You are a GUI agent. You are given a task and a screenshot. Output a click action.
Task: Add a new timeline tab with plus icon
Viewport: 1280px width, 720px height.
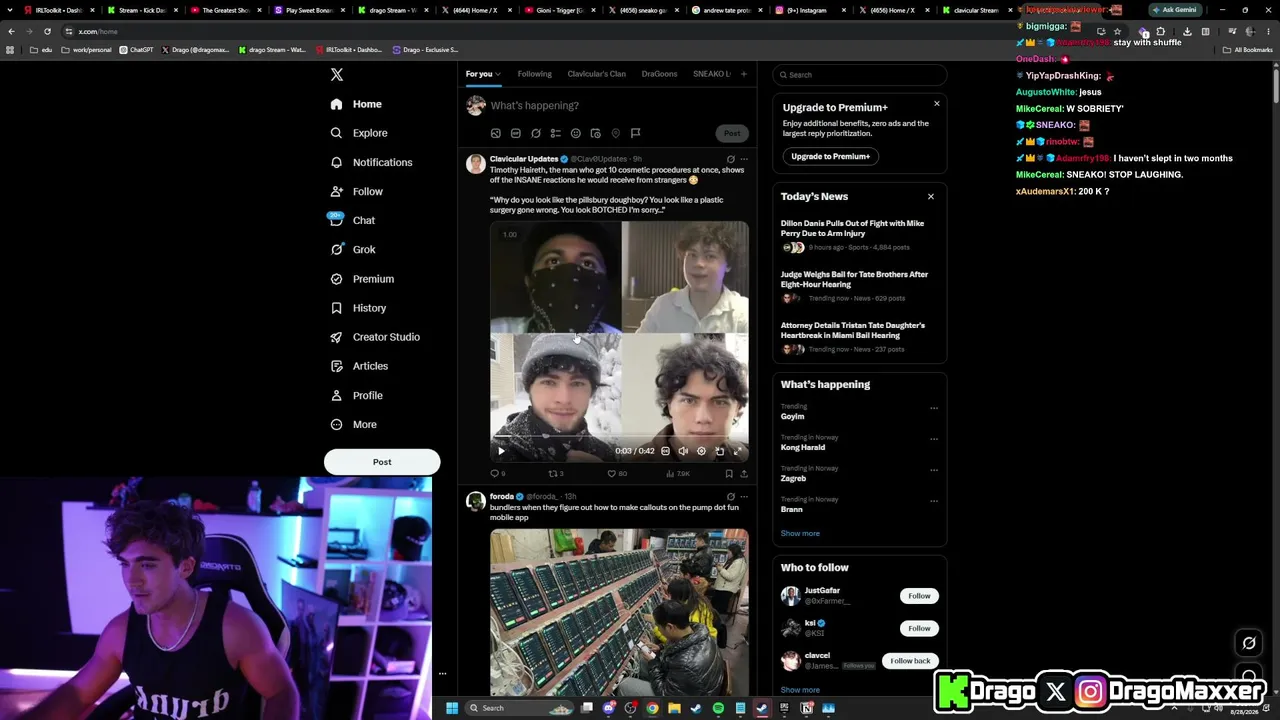743,74
